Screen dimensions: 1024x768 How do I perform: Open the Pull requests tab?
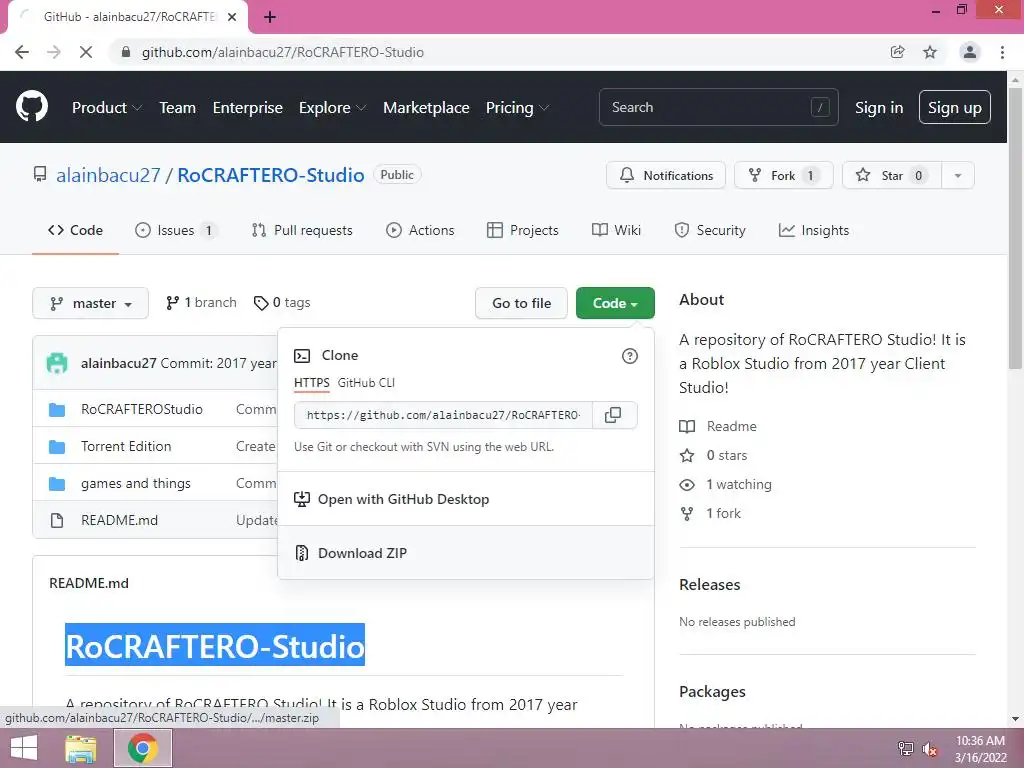(302, 231)
